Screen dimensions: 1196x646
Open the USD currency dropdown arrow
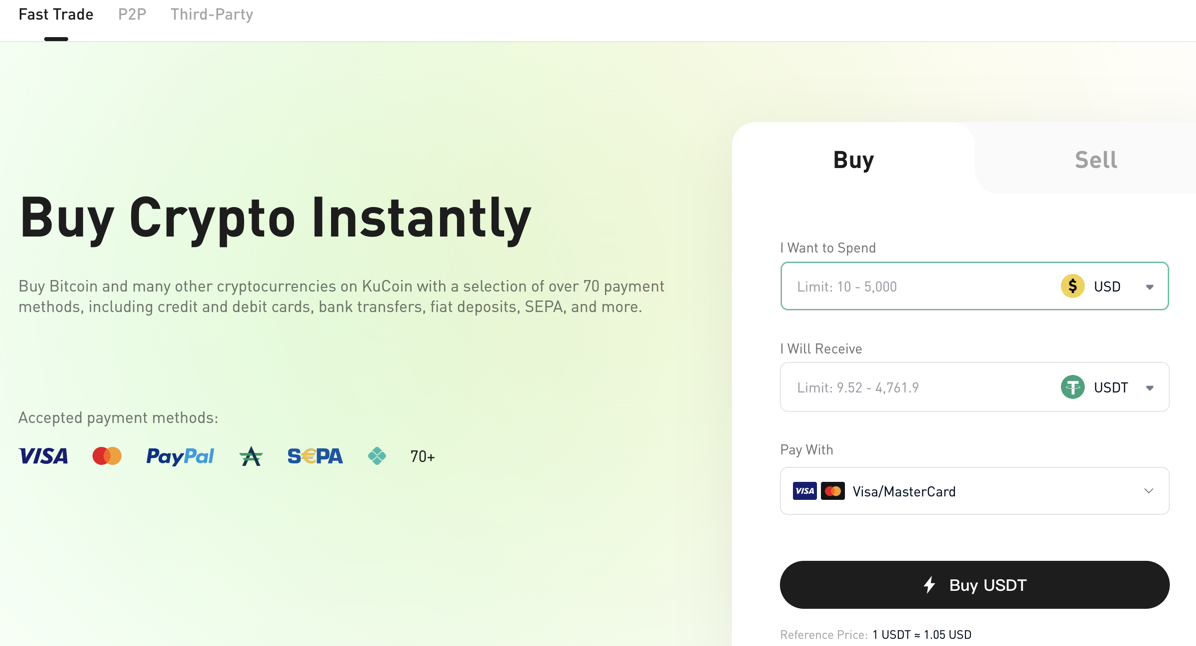tap(1149, 287)
